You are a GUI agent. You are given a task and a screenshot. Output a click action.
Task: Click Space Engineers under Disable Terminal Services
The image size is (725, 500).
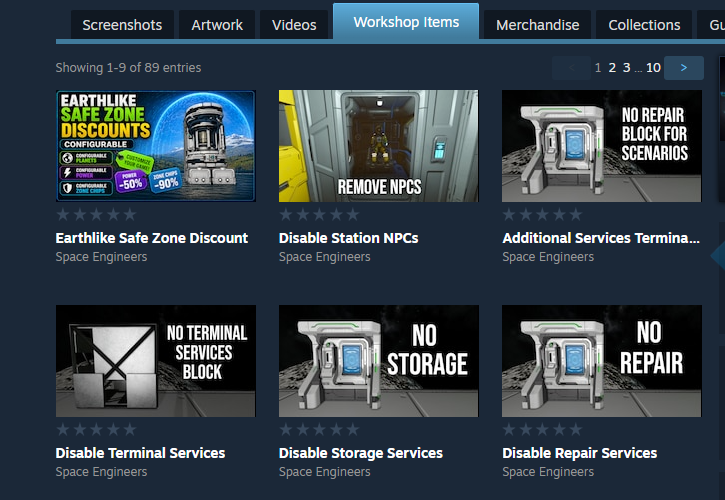click(101, 472)
